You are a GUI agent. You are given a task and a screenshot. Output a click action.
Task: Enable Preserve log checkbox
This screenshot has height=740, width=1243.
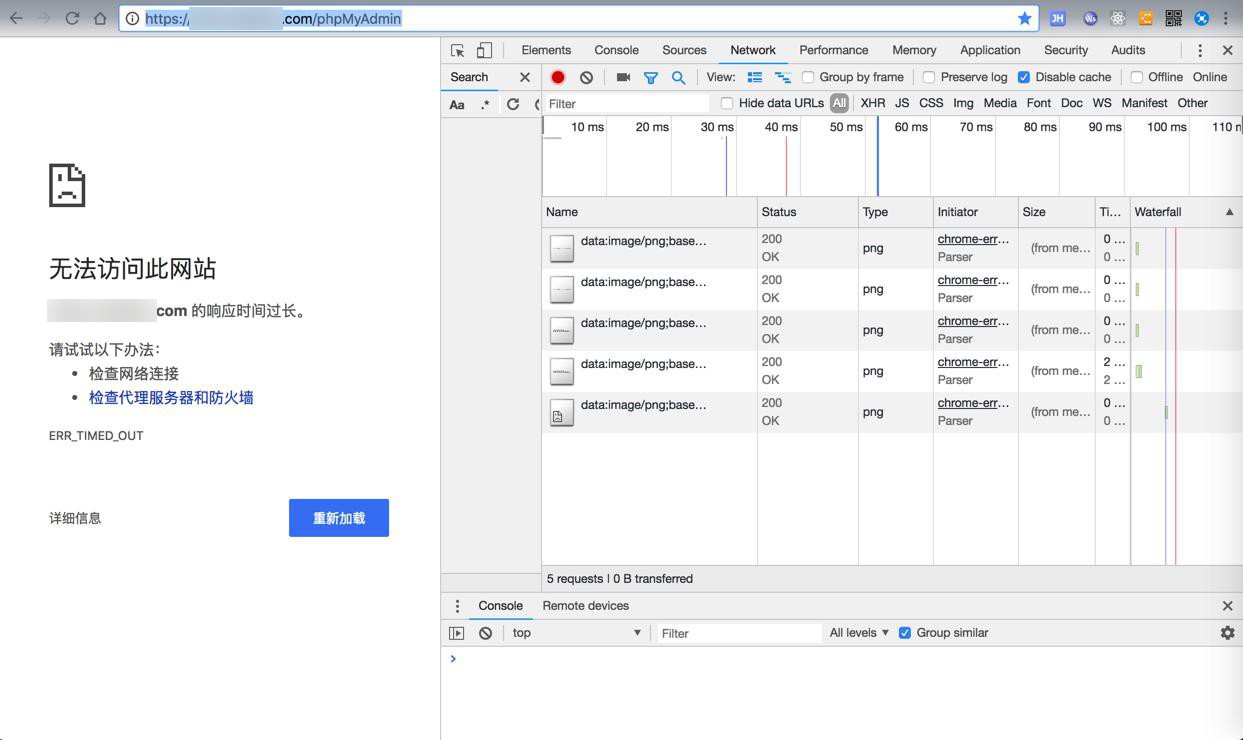pos(929,77)
